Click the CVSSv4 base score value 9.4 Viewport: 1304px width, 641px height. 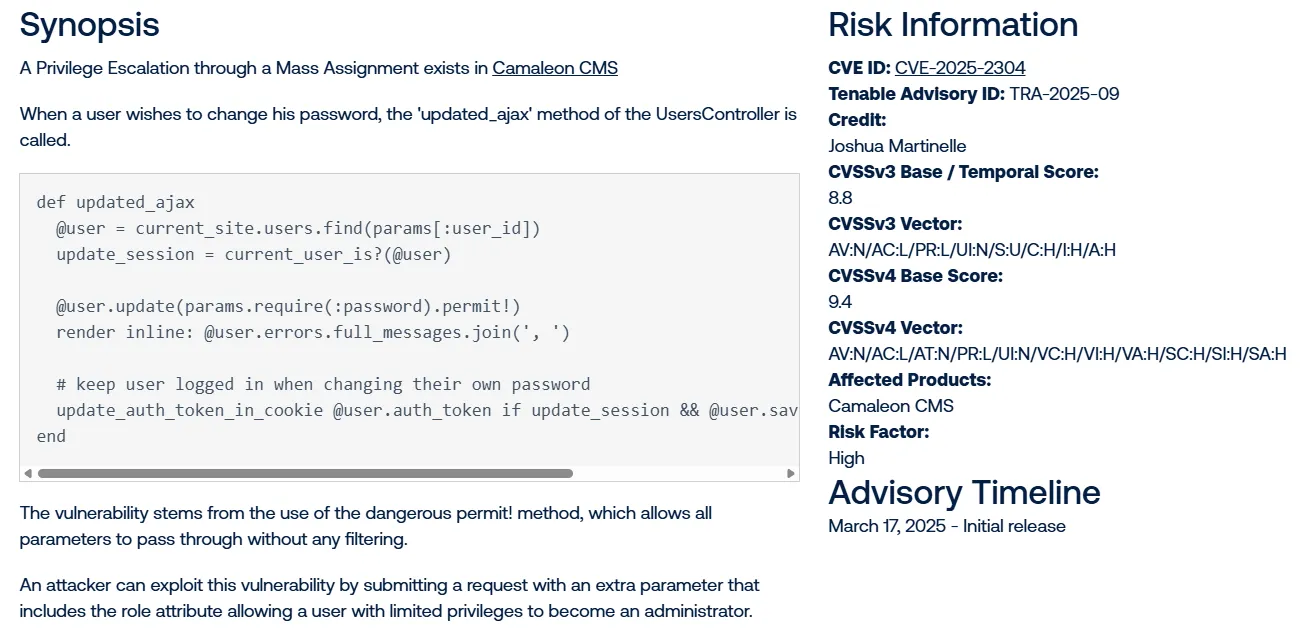[x=841, y=302]
